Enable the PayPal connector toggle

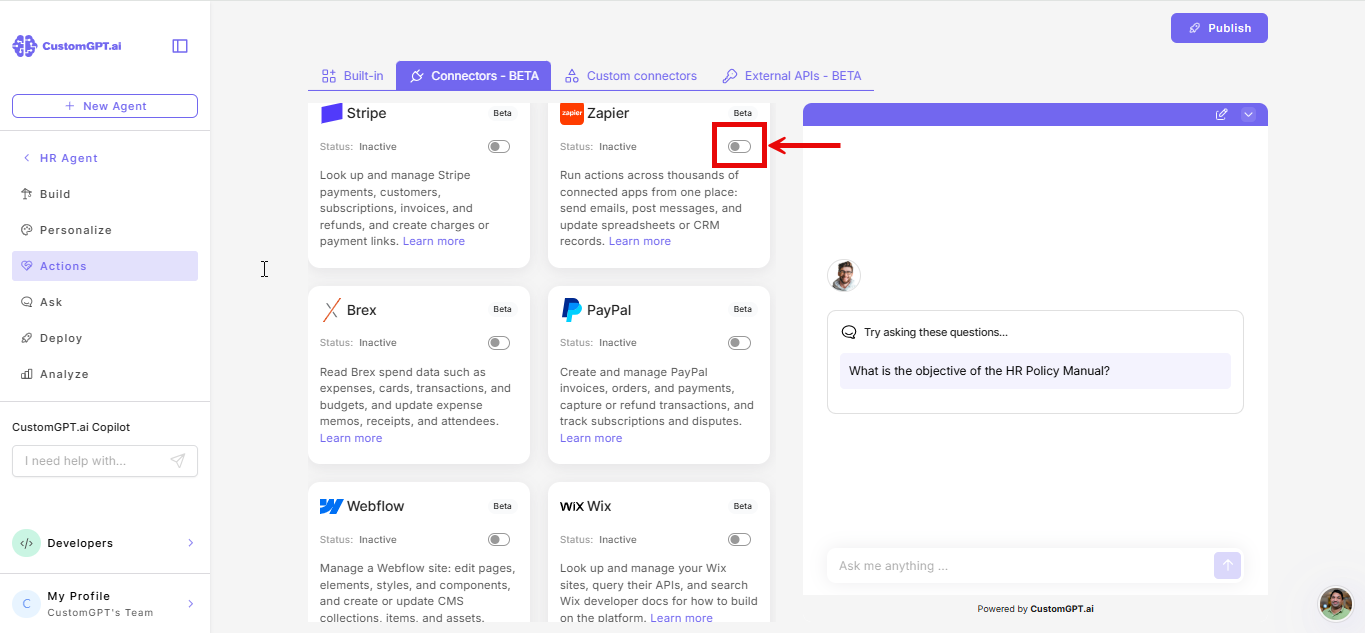739,343
